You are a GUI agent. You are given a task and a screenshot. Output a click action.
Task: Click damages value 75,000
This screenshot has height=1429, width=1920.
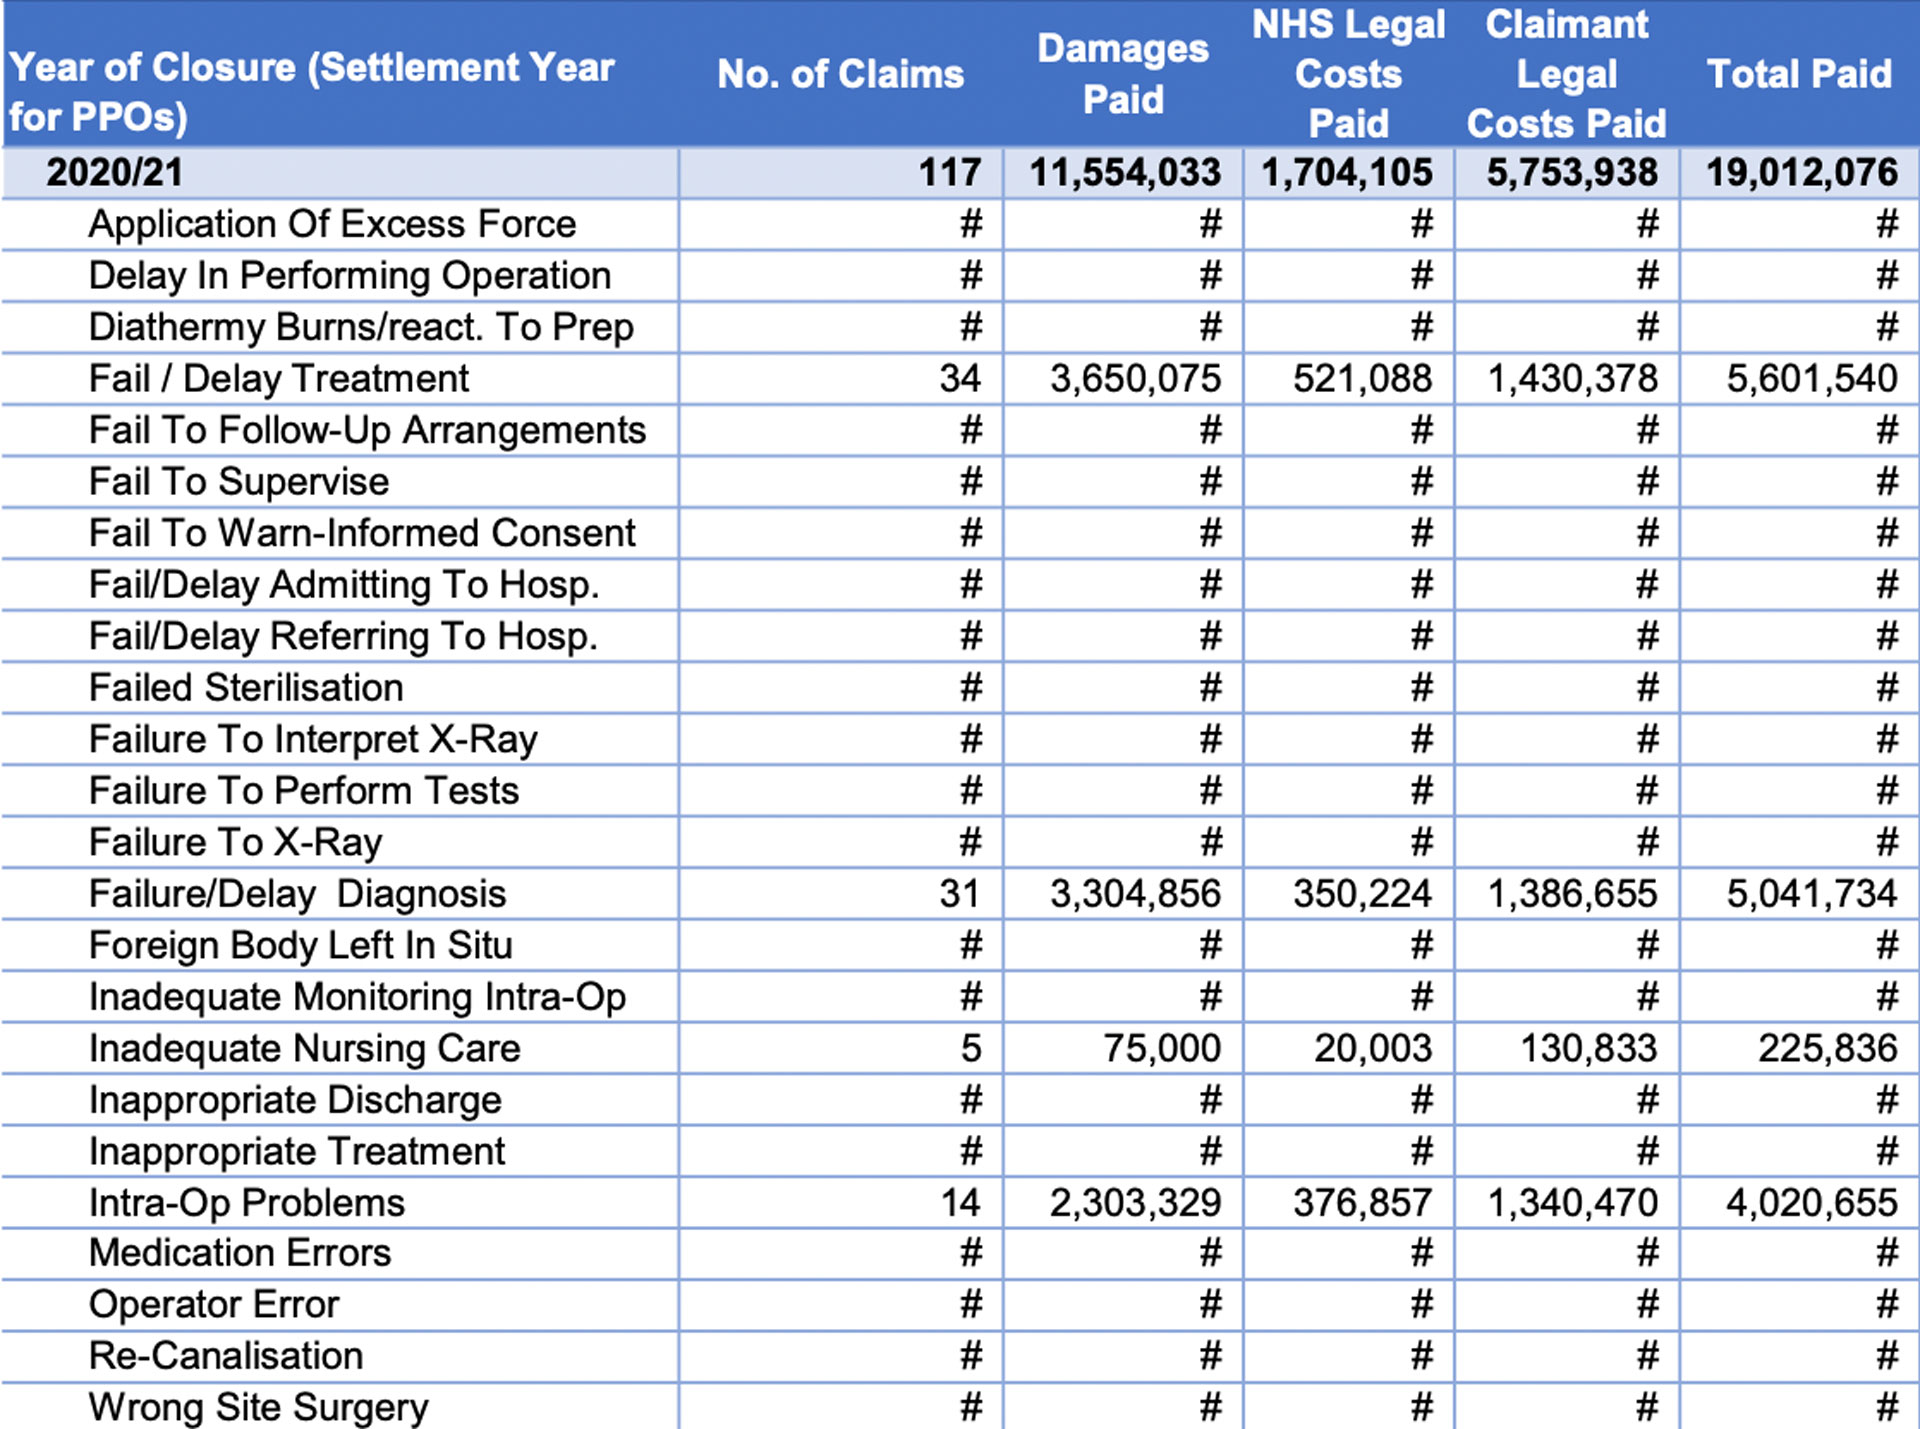(1162, 1048)
